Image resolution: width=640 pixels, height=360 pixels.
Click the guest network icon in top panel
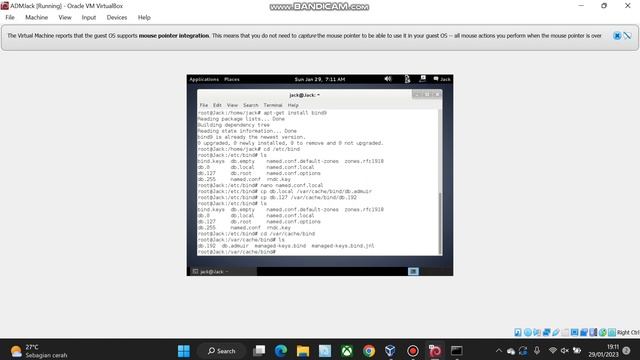pyautogui.click(x=422, y=79)
